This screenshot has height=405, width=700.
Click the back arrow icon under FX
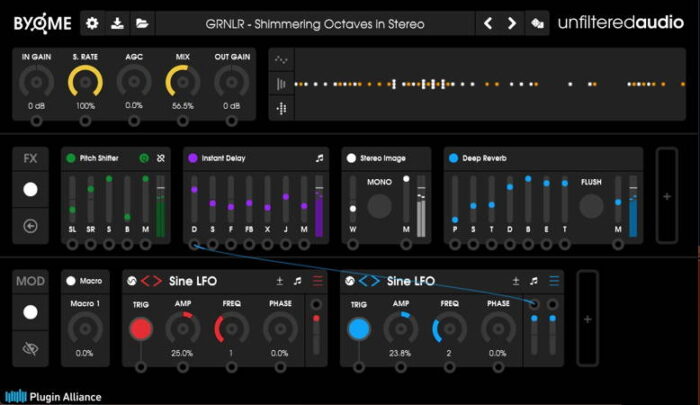(30, 226)
